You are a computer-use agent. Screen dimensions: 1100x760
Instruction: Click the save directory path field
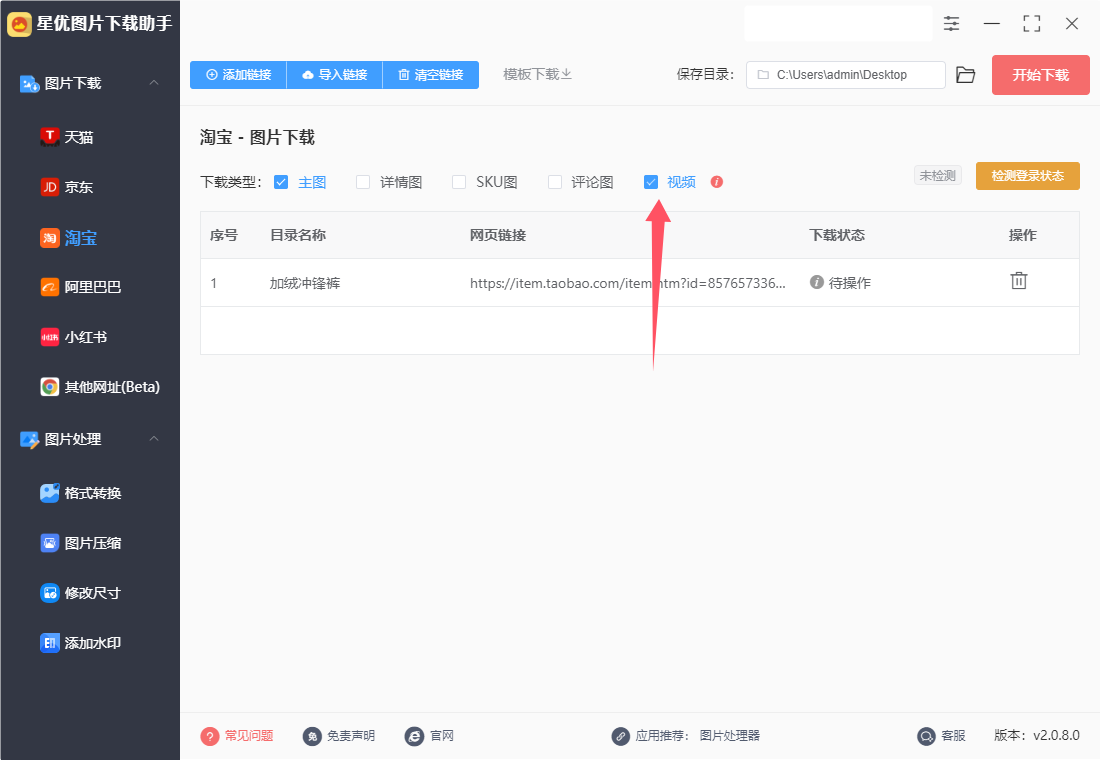click(845, 75)
